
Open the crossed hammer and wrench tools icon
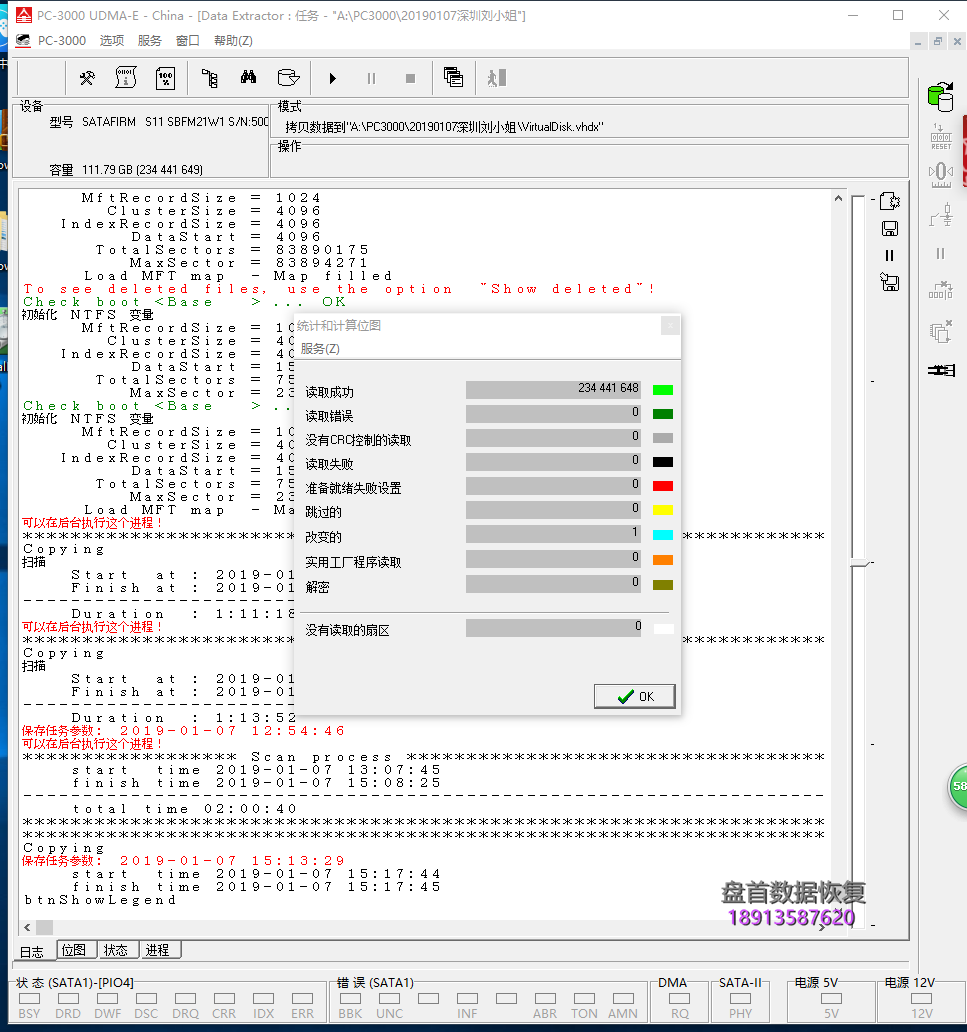click(x=87, y=78)
